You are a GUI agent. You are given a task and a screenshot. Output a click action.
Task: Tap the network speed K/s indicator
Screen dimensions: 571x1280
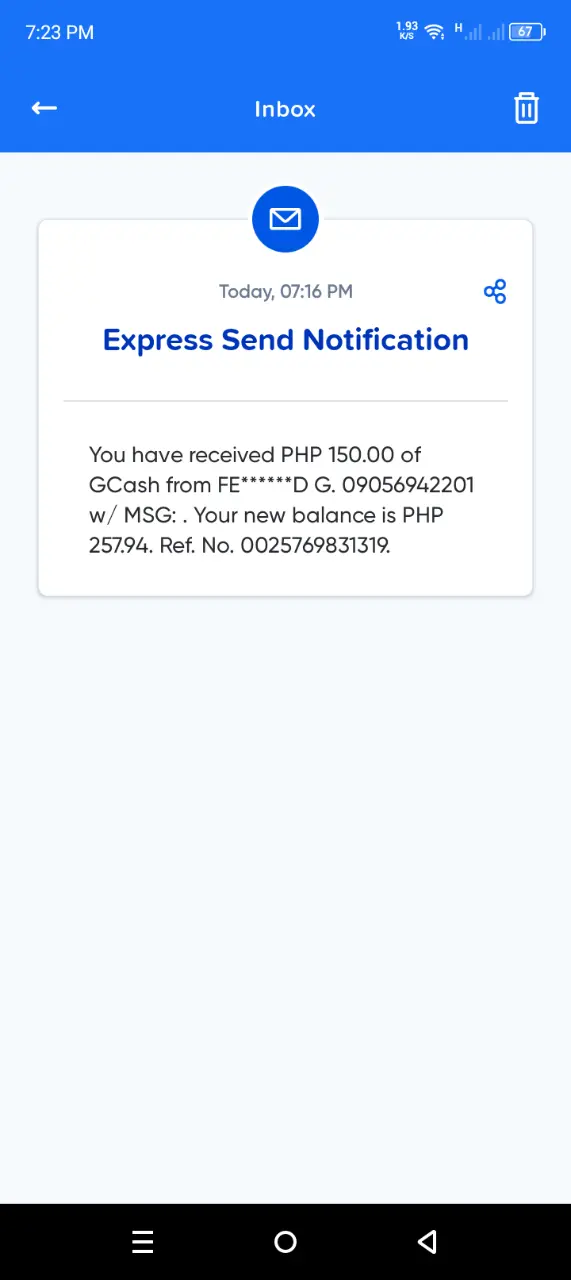click(407, 31)
